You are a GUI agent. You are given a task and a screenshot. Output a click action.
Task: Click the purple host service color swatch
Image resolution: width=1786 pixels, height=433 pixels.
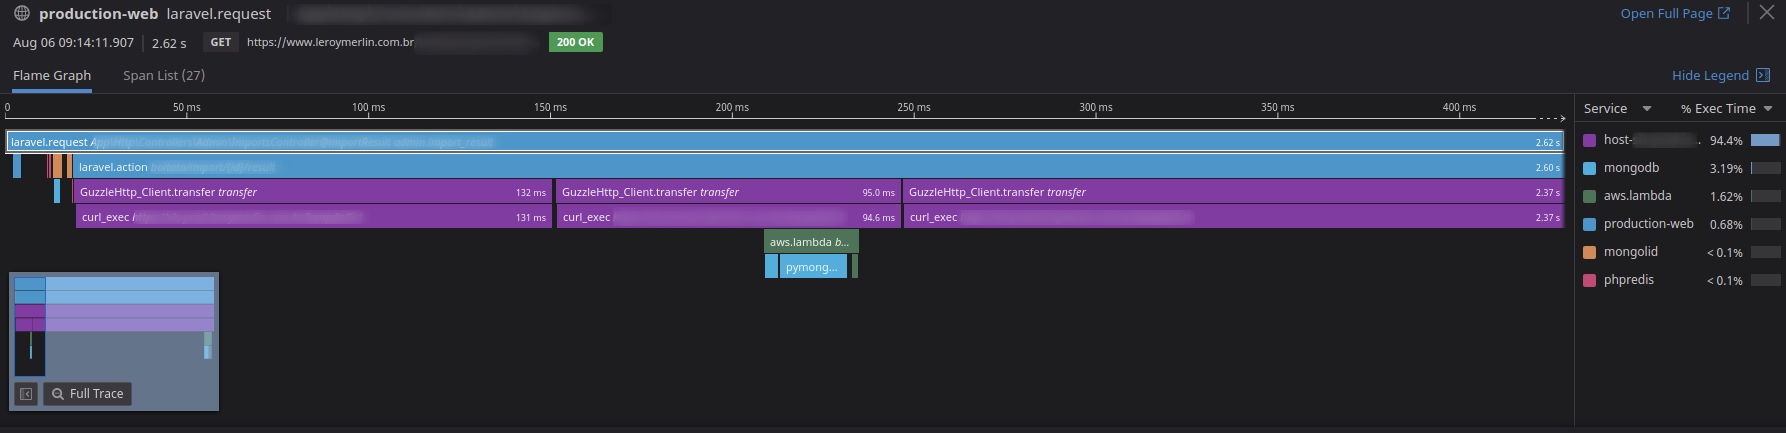click(x=1590, y=141)
